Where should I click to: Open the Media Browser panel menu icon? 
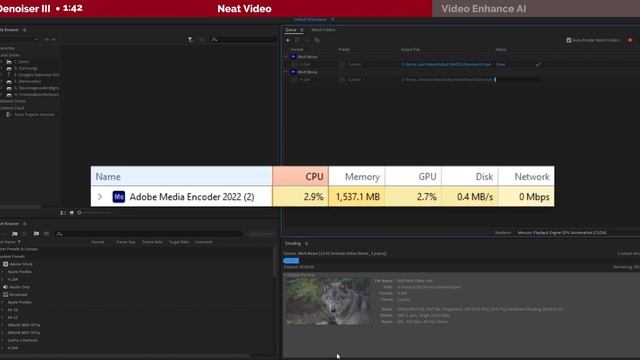(x=24, y=30)
